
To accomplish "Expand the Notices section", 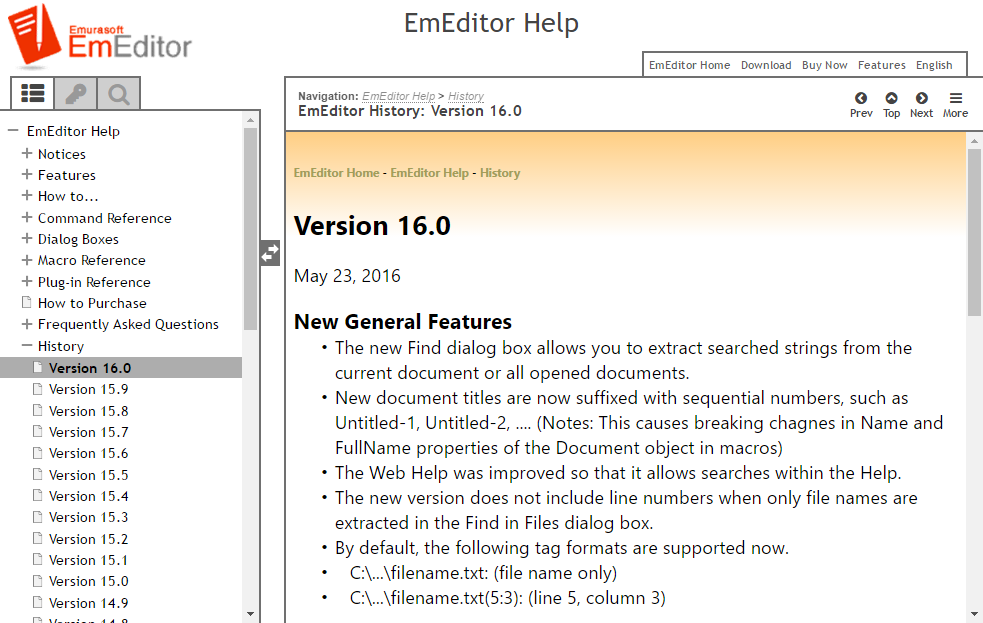I will 27,154.
